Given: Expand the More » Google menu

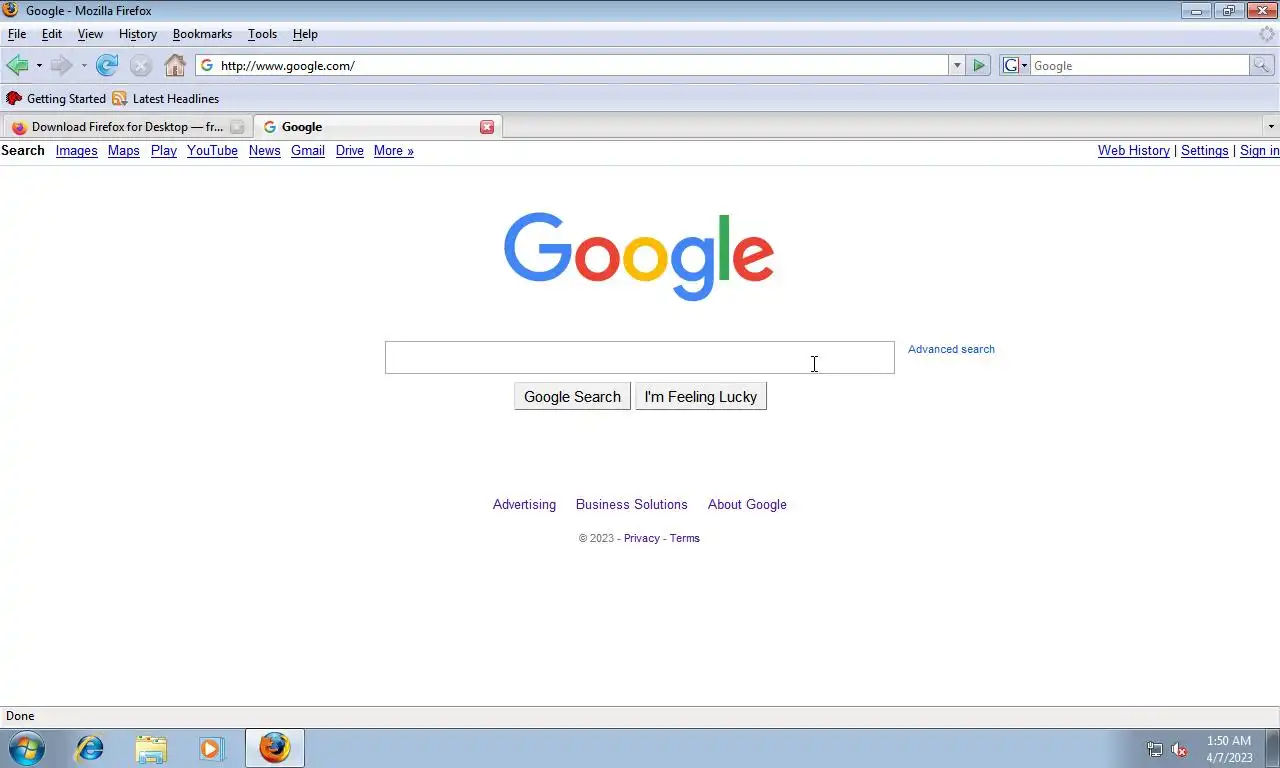Looking at the screenshot, I should [393, 151].
